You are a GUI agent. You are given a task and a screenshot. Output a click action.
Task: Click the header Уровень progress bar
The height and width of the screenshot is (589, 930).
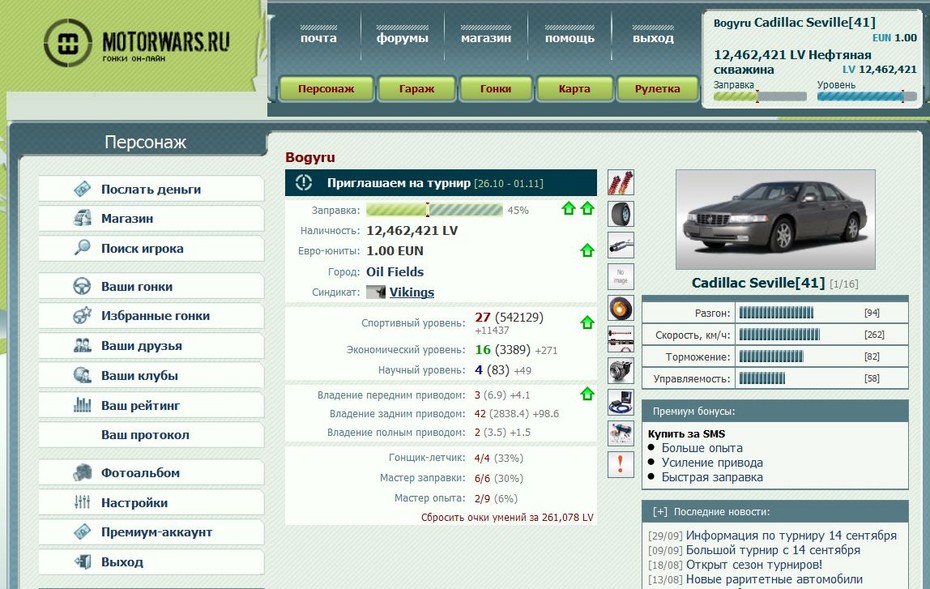[867, 96]
